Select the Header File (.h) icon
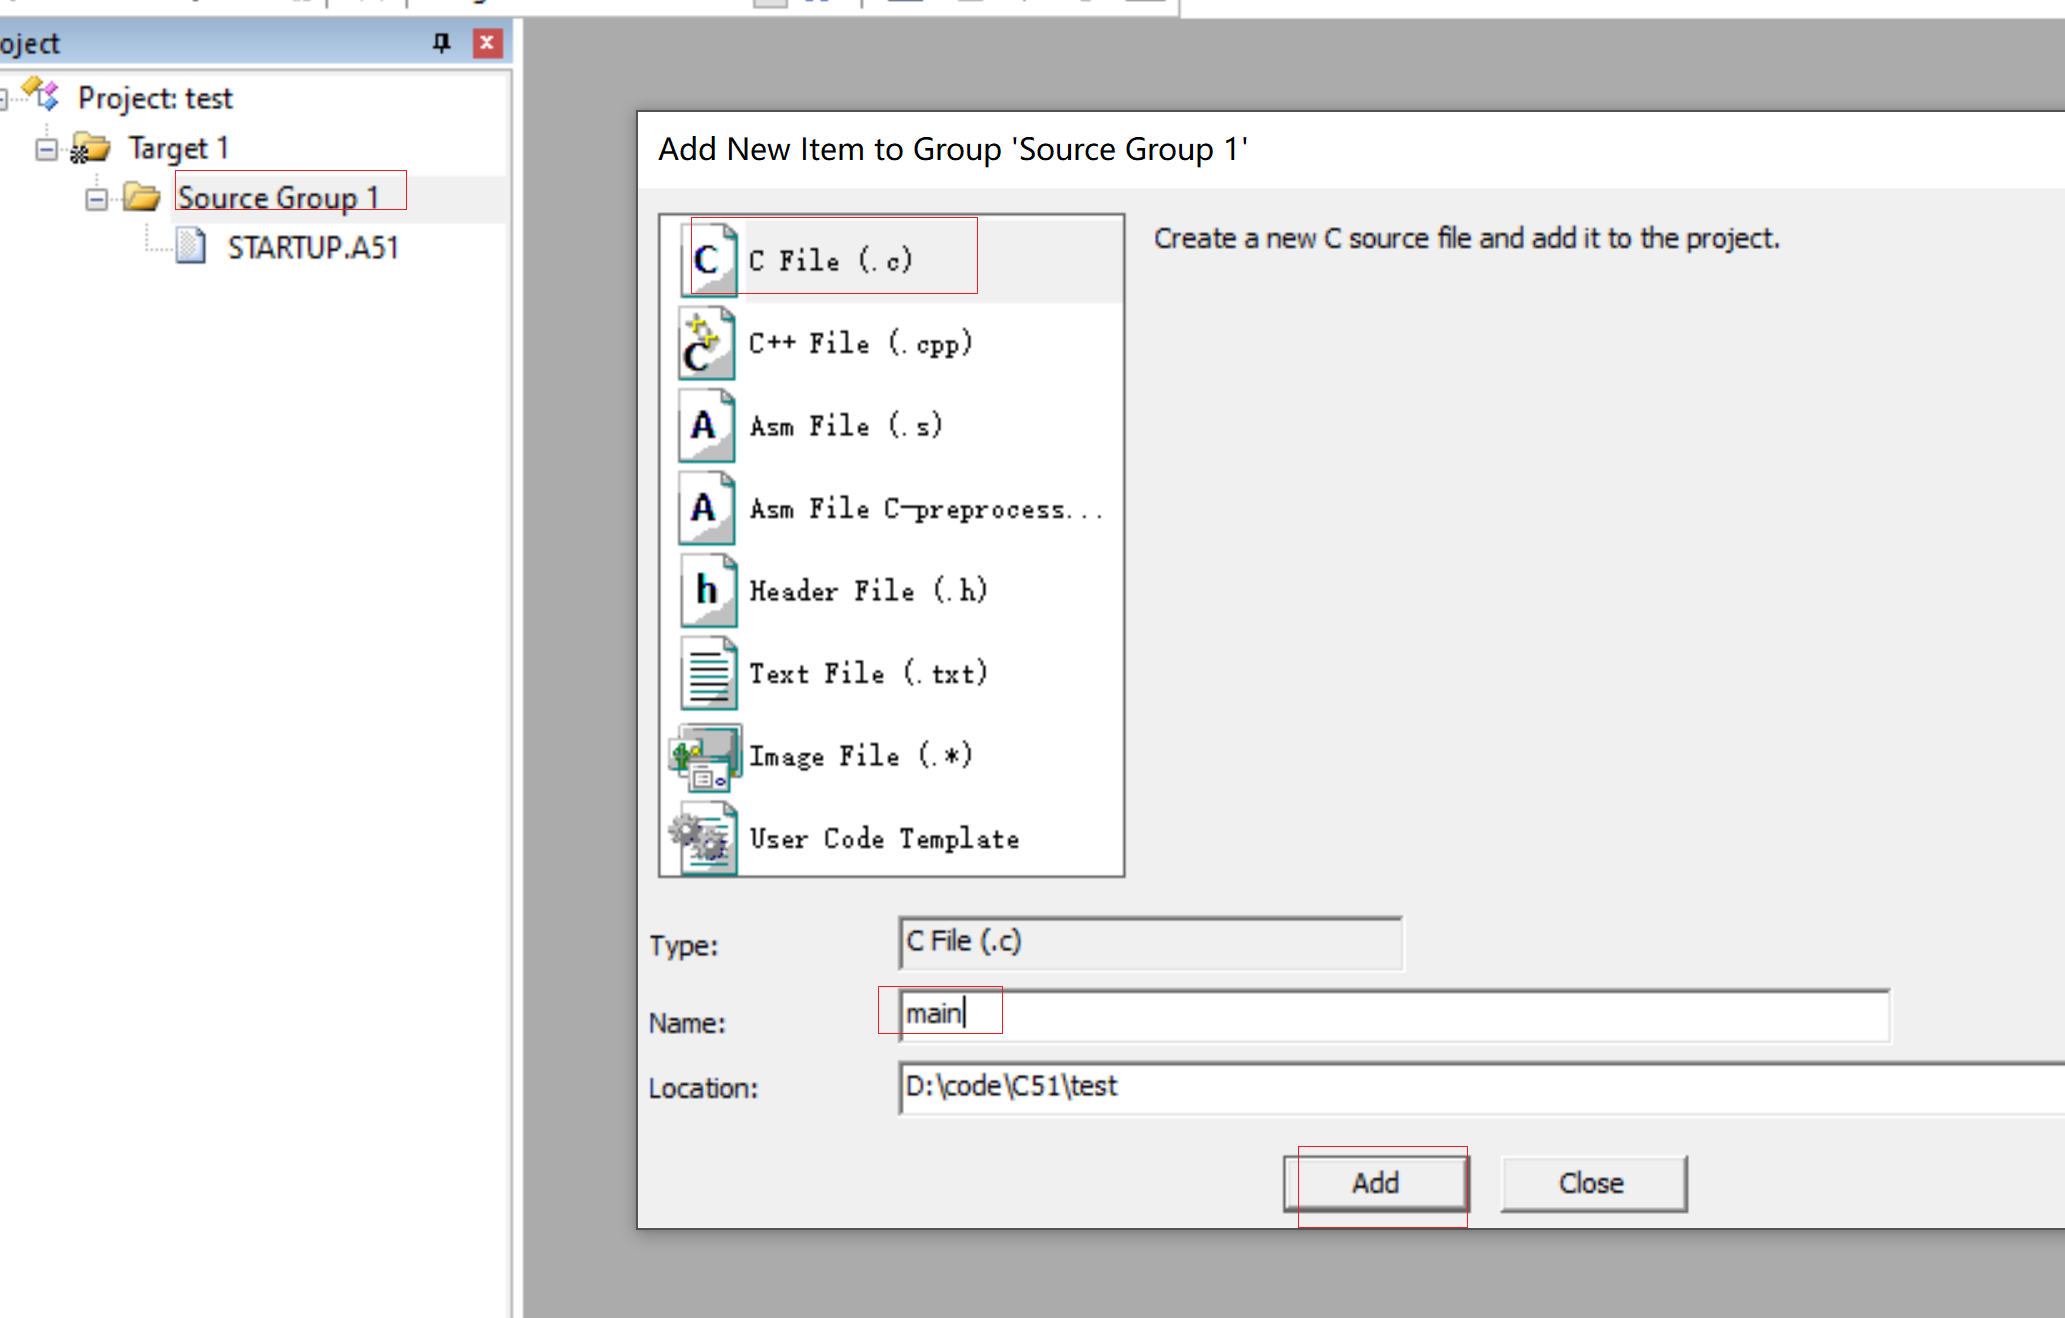Viewport: 2065px width, 1318px height. coord(707,590)
